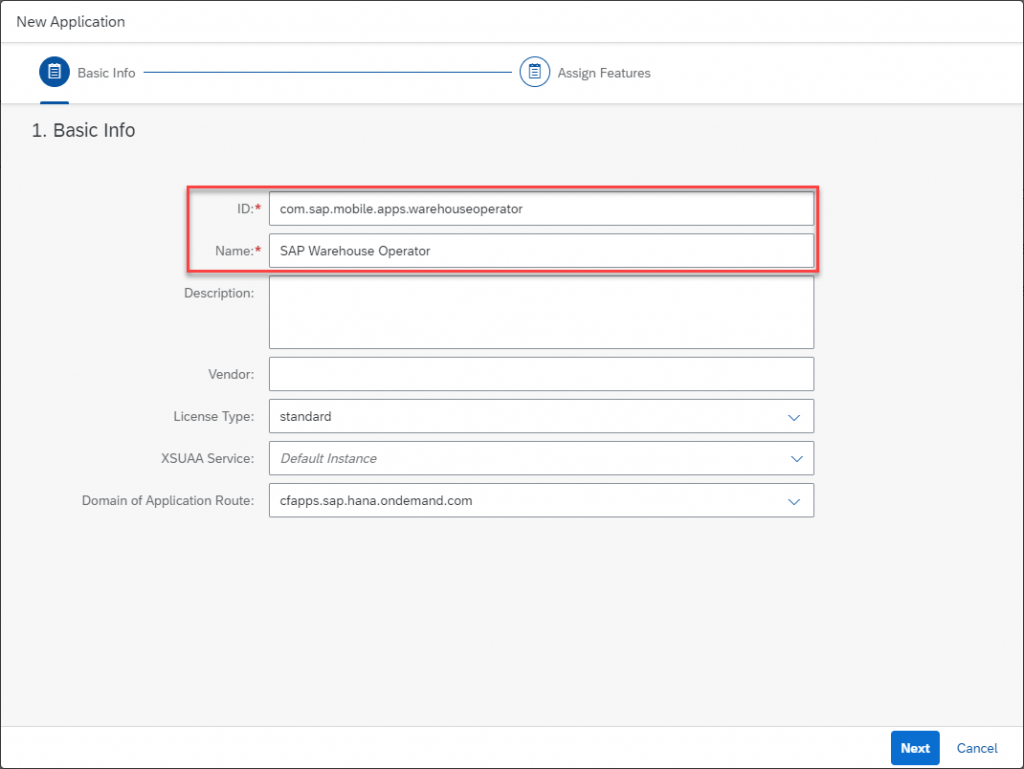The width and height of the screenshot is (1024, 769).
Task: Click the Next button
Action: click(915, 748)
